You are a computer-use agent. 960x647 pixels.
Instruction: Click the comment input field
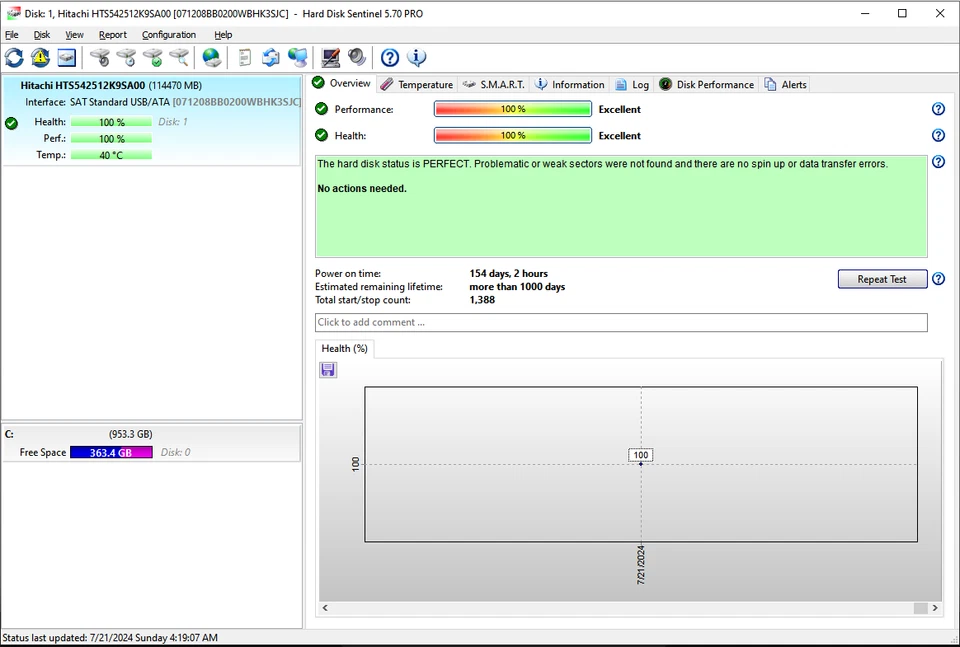pos(620,323)
